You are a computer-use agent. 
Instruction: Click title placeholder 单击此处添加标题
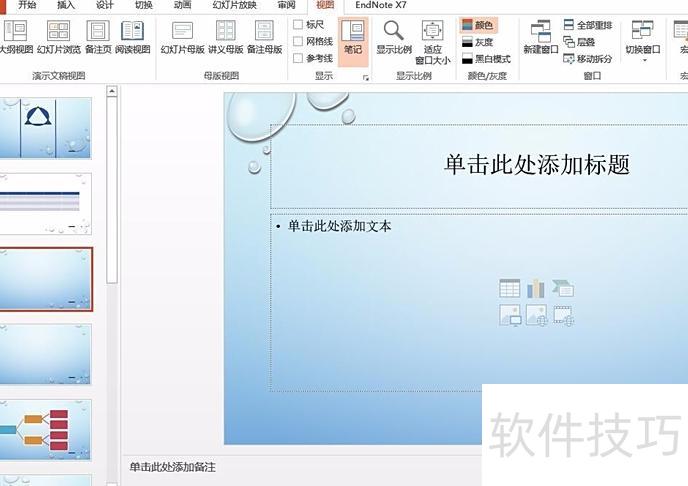pyautogui.click(x=537, y=165)
